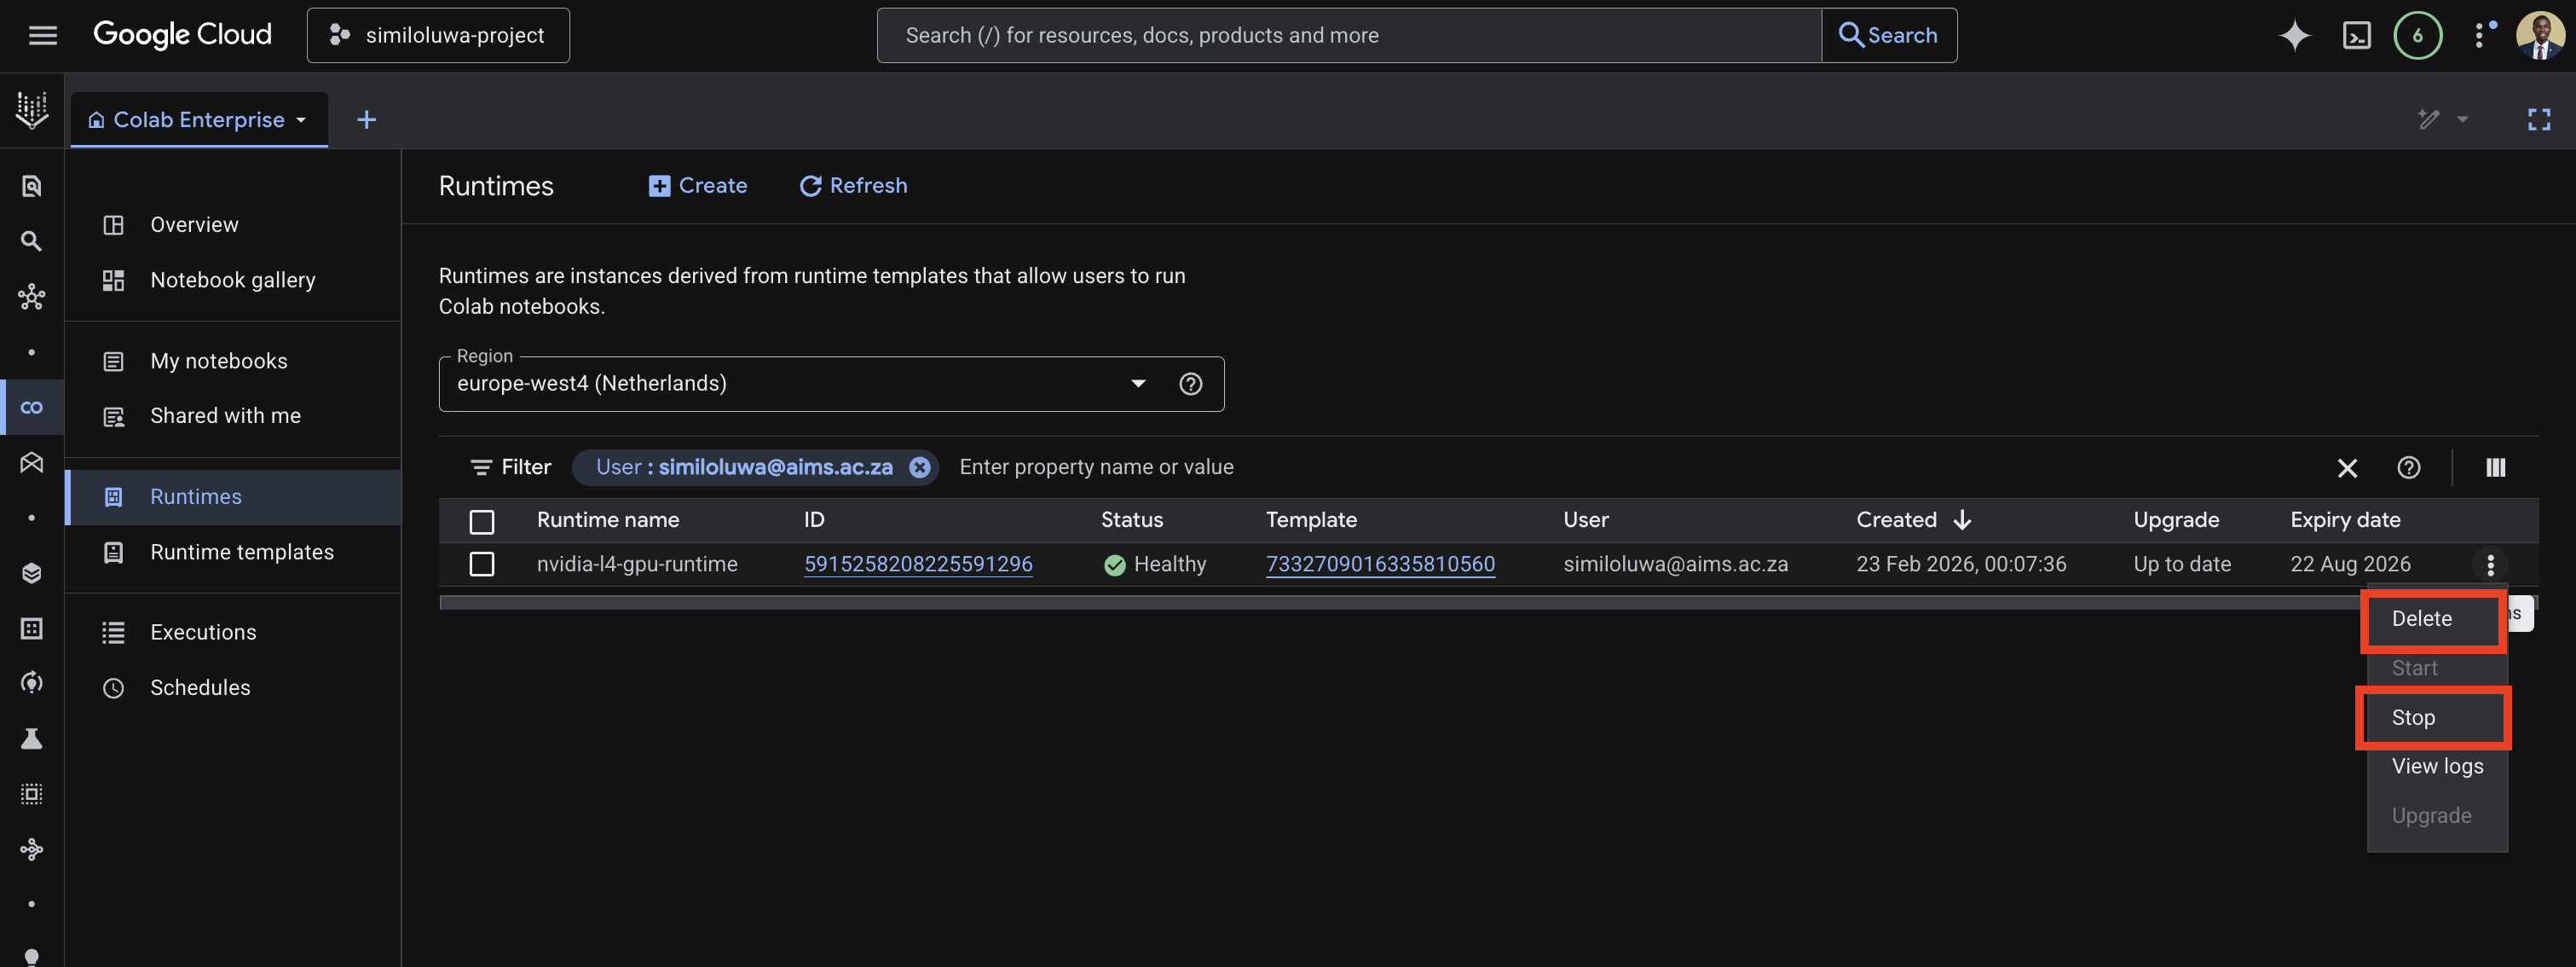The width and height of the screenshot is (2576, 967).
Task: Click the filter help question mark icon
Action: point(2409,467)
